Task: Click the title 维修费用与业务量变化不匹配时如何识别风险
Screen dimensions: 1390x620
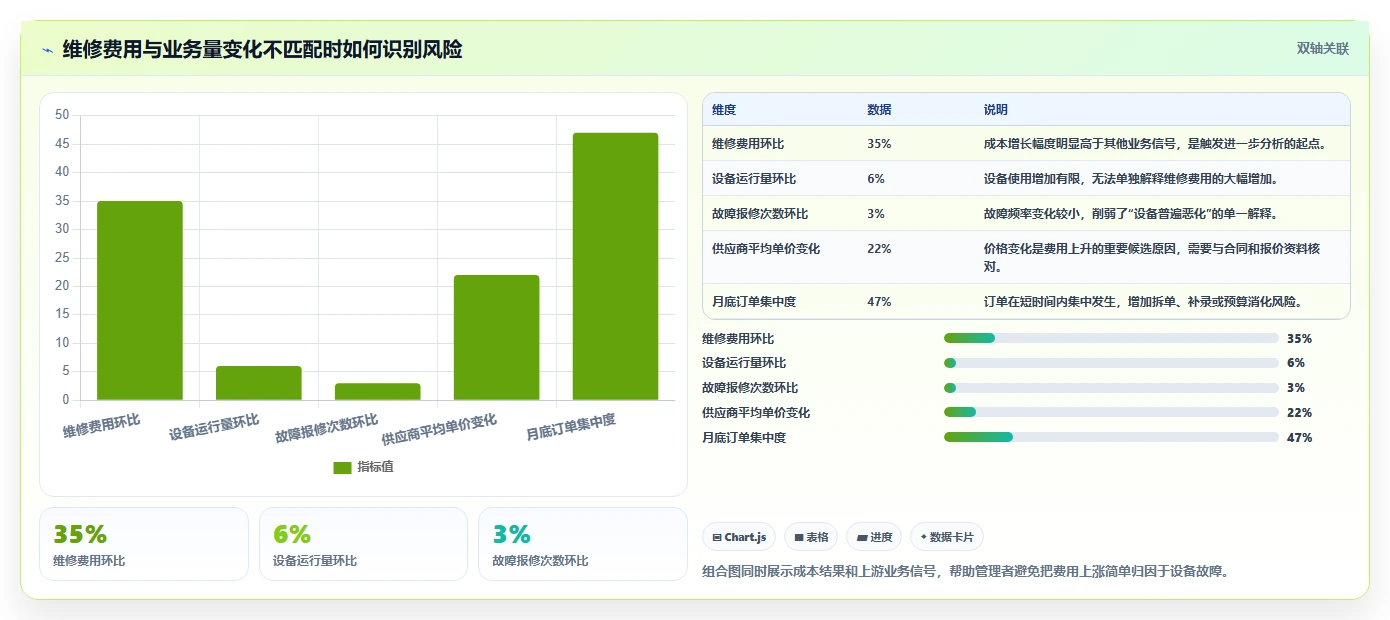Action: 262,49
